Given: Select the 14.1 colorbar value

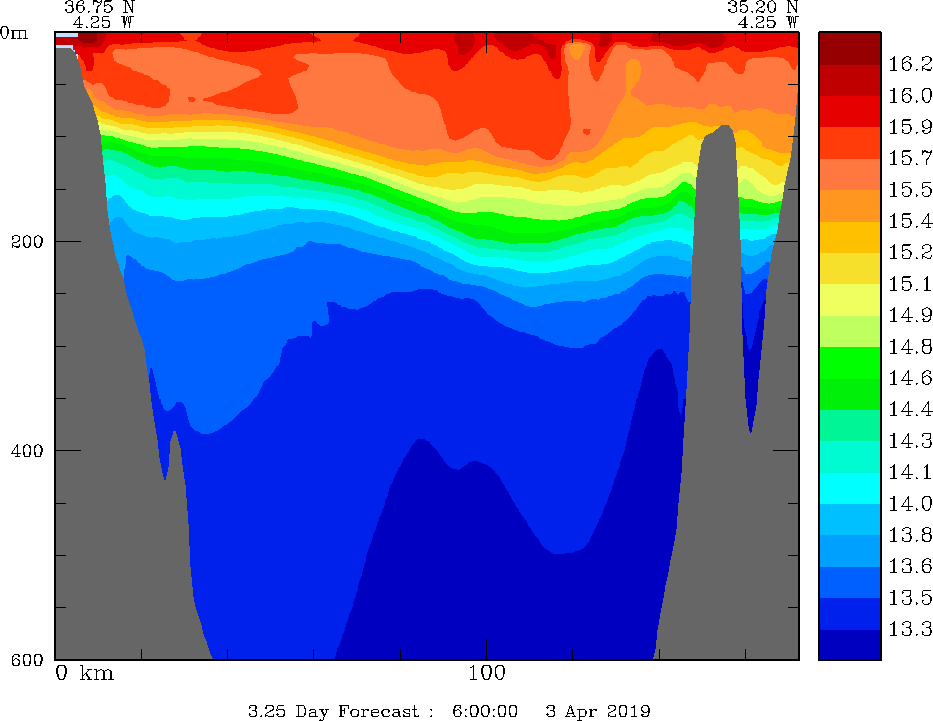Looking at the screenshot, I should click(x=910, y=473).
